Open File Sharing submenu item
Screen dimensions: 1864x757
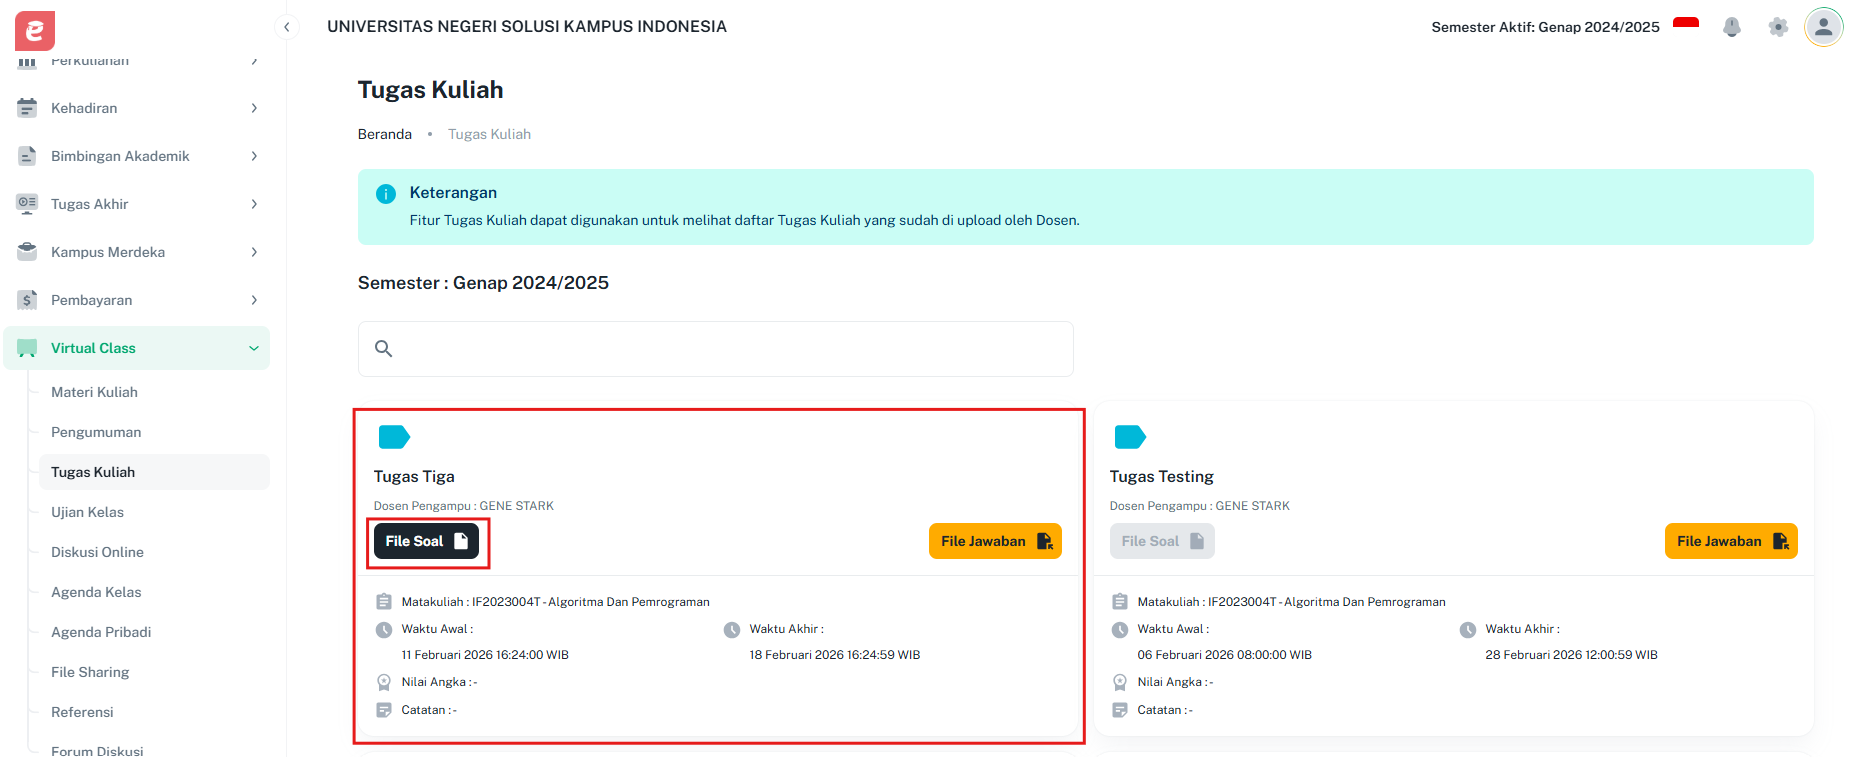(x=154, y=672)
